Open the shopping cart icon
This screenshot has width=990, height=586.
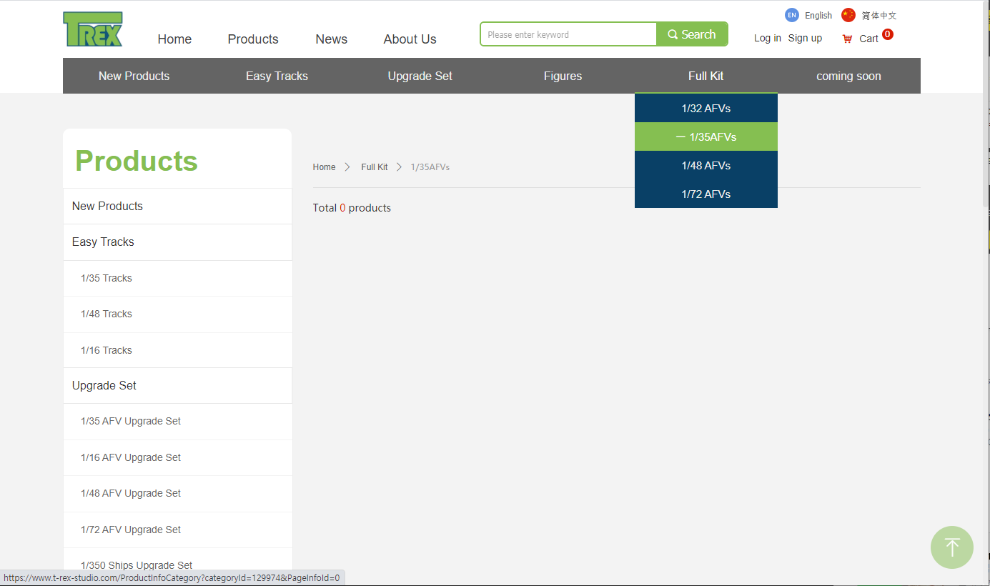(x=847, y=39)
